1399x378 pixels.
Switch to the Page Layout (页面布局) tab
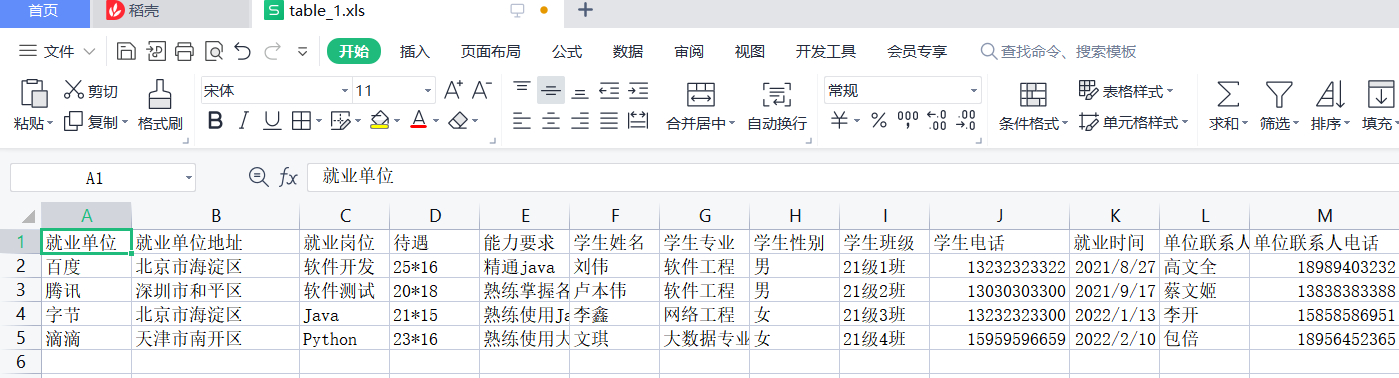click(490, 52)
